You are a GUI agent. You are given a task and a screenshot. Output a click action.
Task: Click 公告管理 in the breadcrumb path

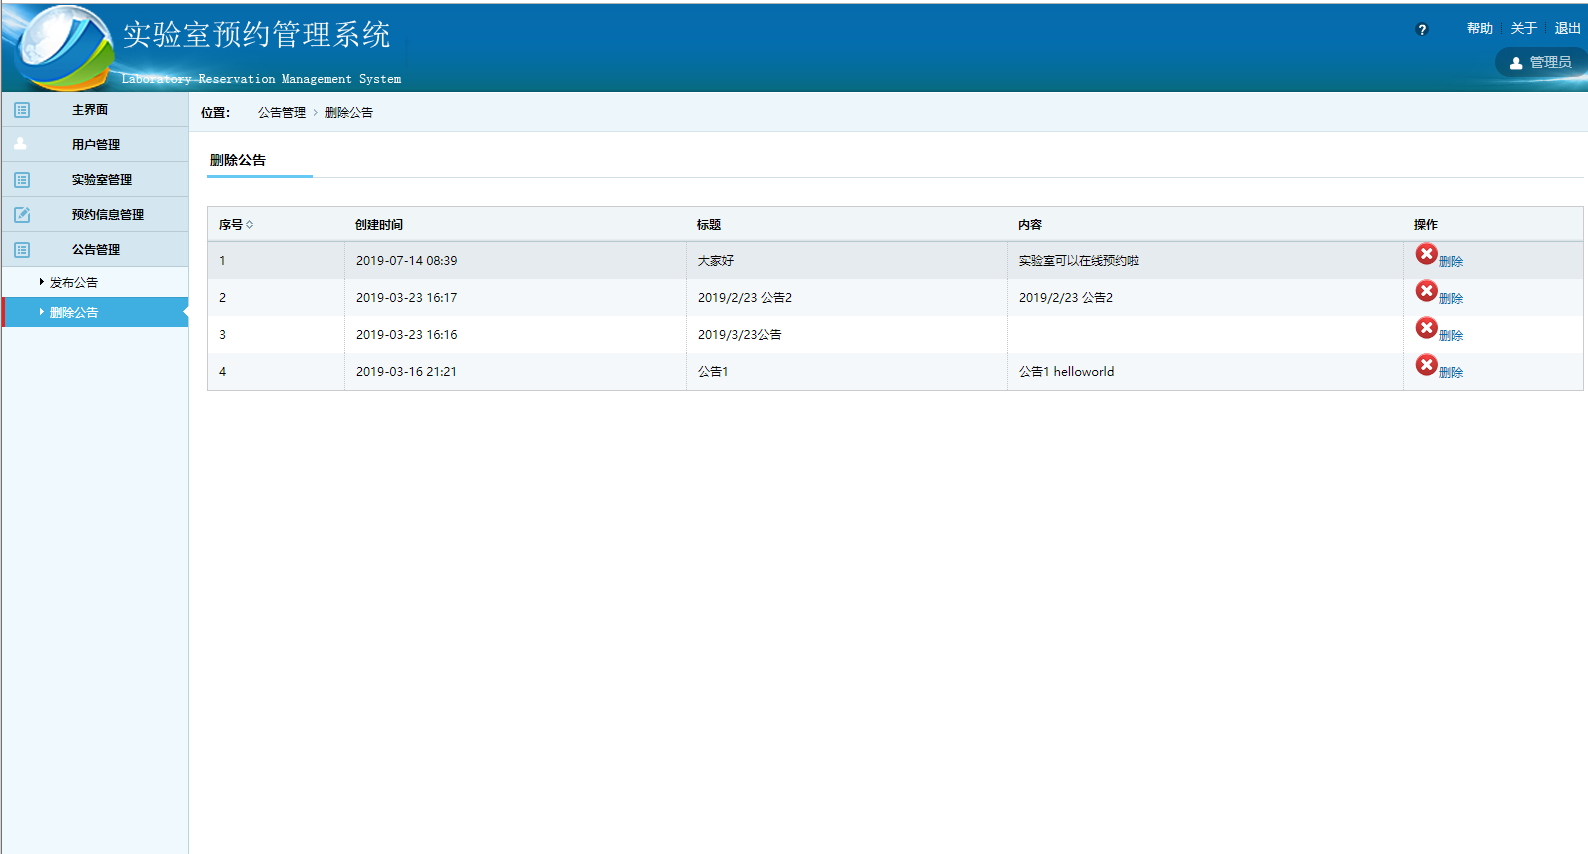[282, 113]
